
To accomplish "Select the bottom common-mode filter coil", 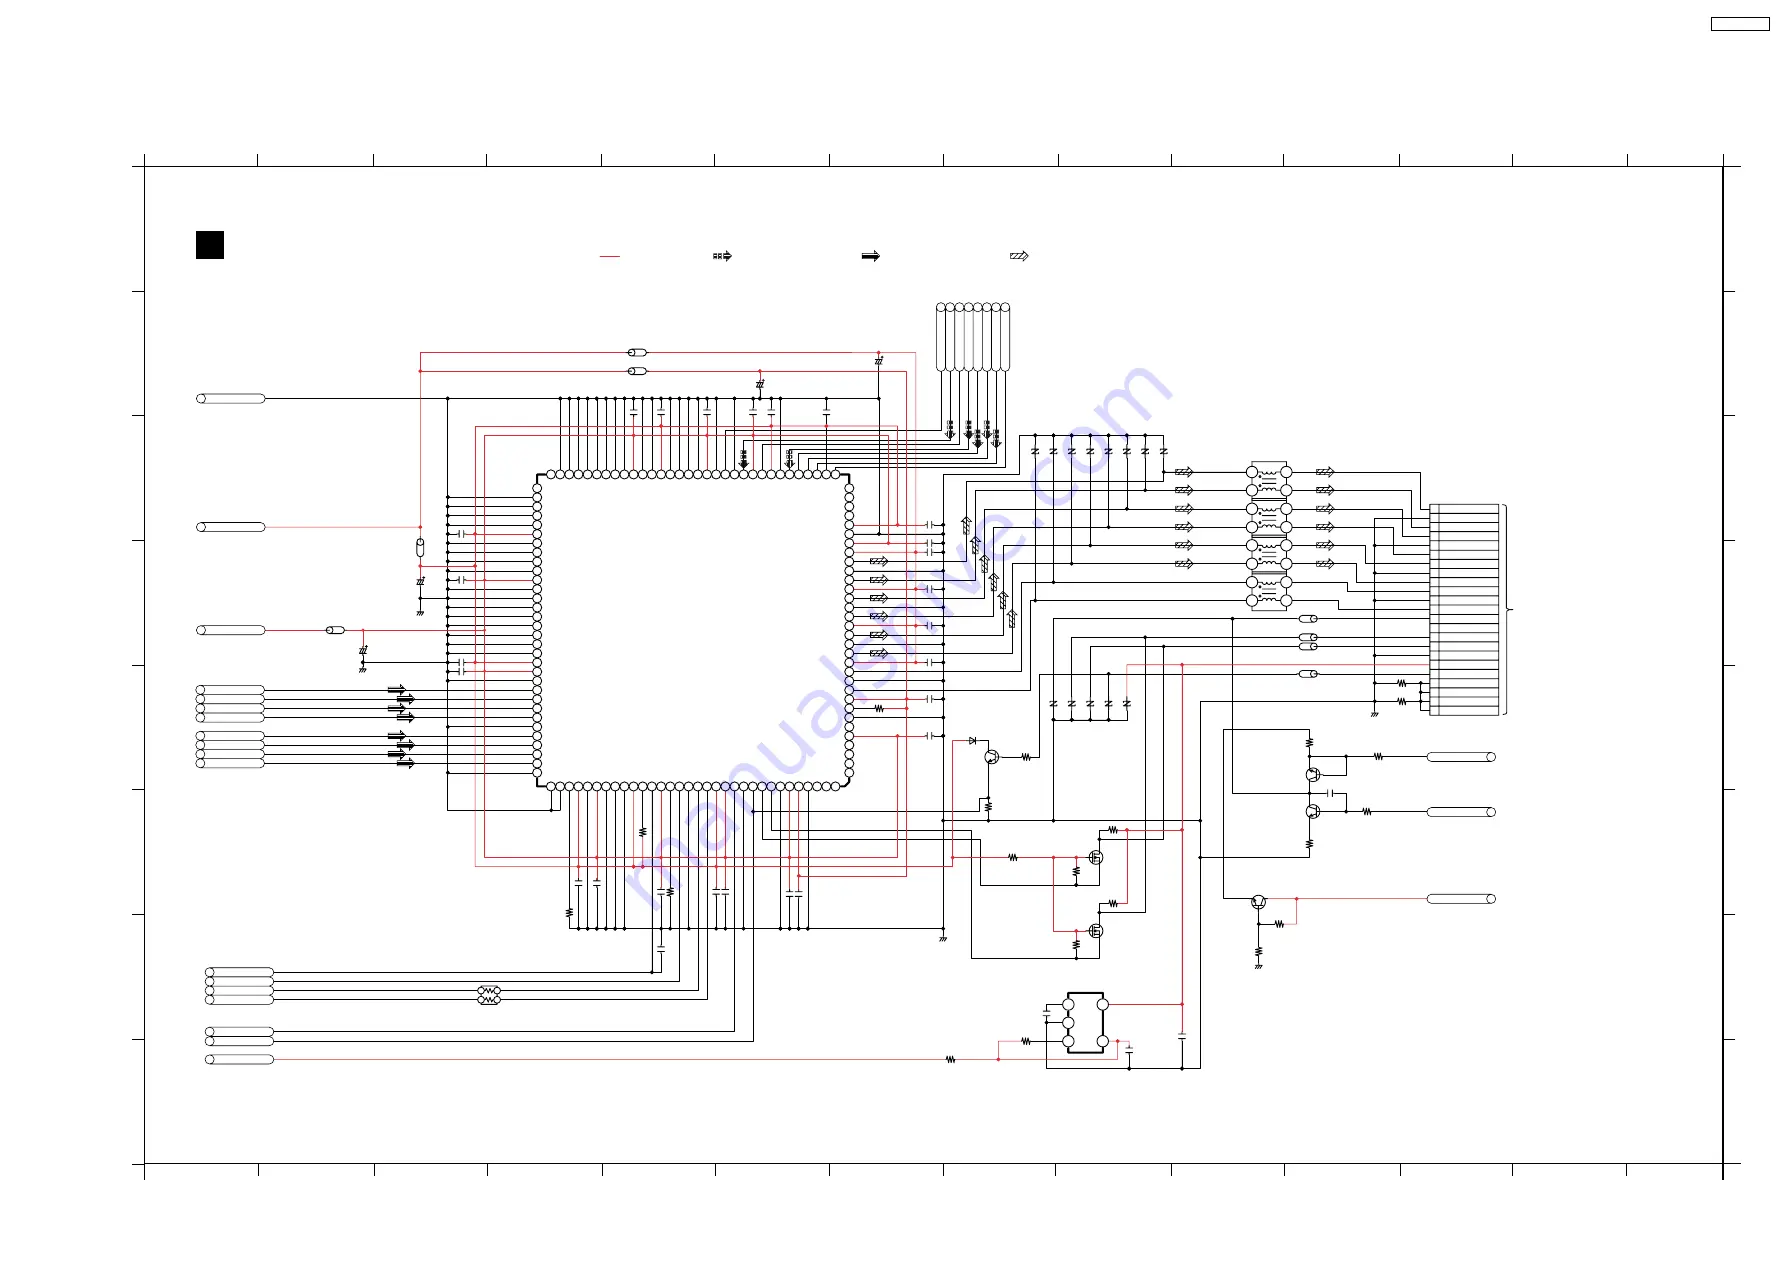I will (x=1269, y=591).
